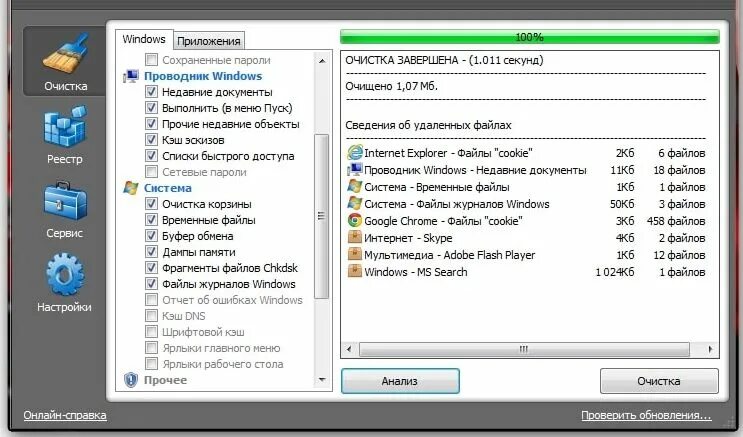Click the results horizontal scrollbar thumb
Screen dimensions: 743x437
[x=524, y=349]
